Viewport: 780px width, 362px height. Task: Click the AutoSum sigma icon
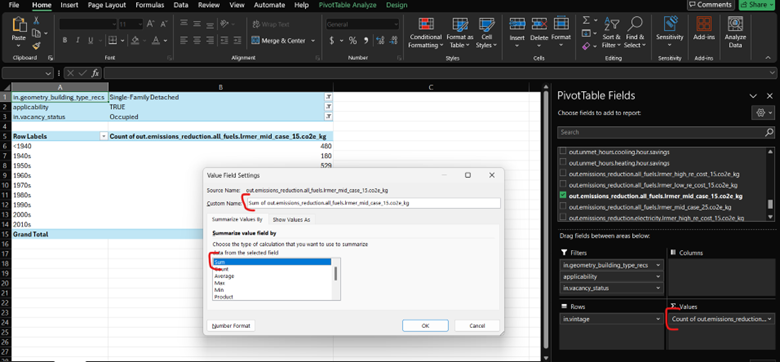586,20
